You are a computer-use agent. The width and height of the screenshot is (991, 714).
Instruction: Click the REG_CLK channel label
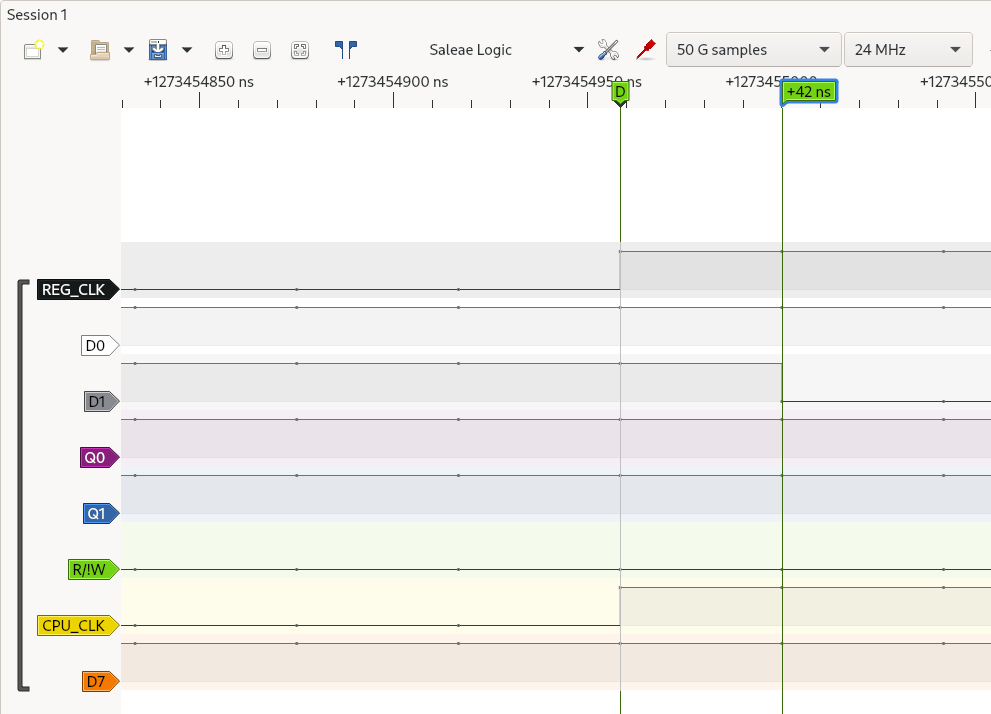[73, 290]
